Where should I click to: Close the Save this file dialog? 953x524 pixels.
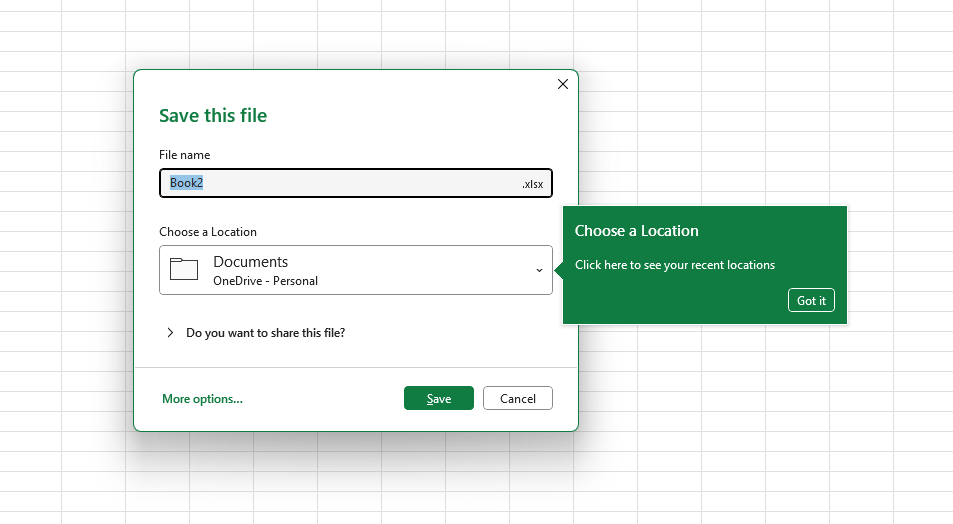tap(563, 84)
